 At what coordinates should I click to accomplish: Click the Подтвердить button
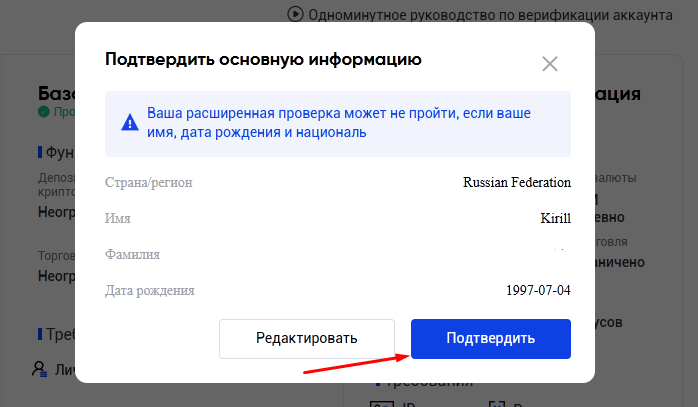(x=491, y=338)
